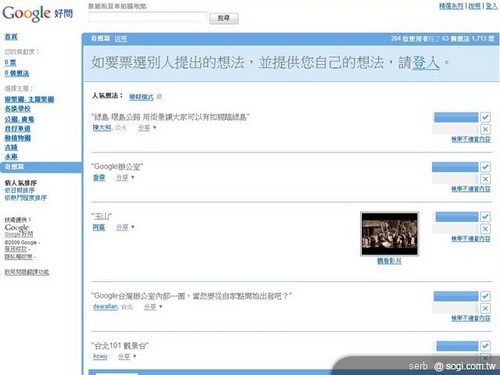Screen dimensions: 500x375
Task: Select the 各級學校 topic in the sidebar
Action: [18, 109]
